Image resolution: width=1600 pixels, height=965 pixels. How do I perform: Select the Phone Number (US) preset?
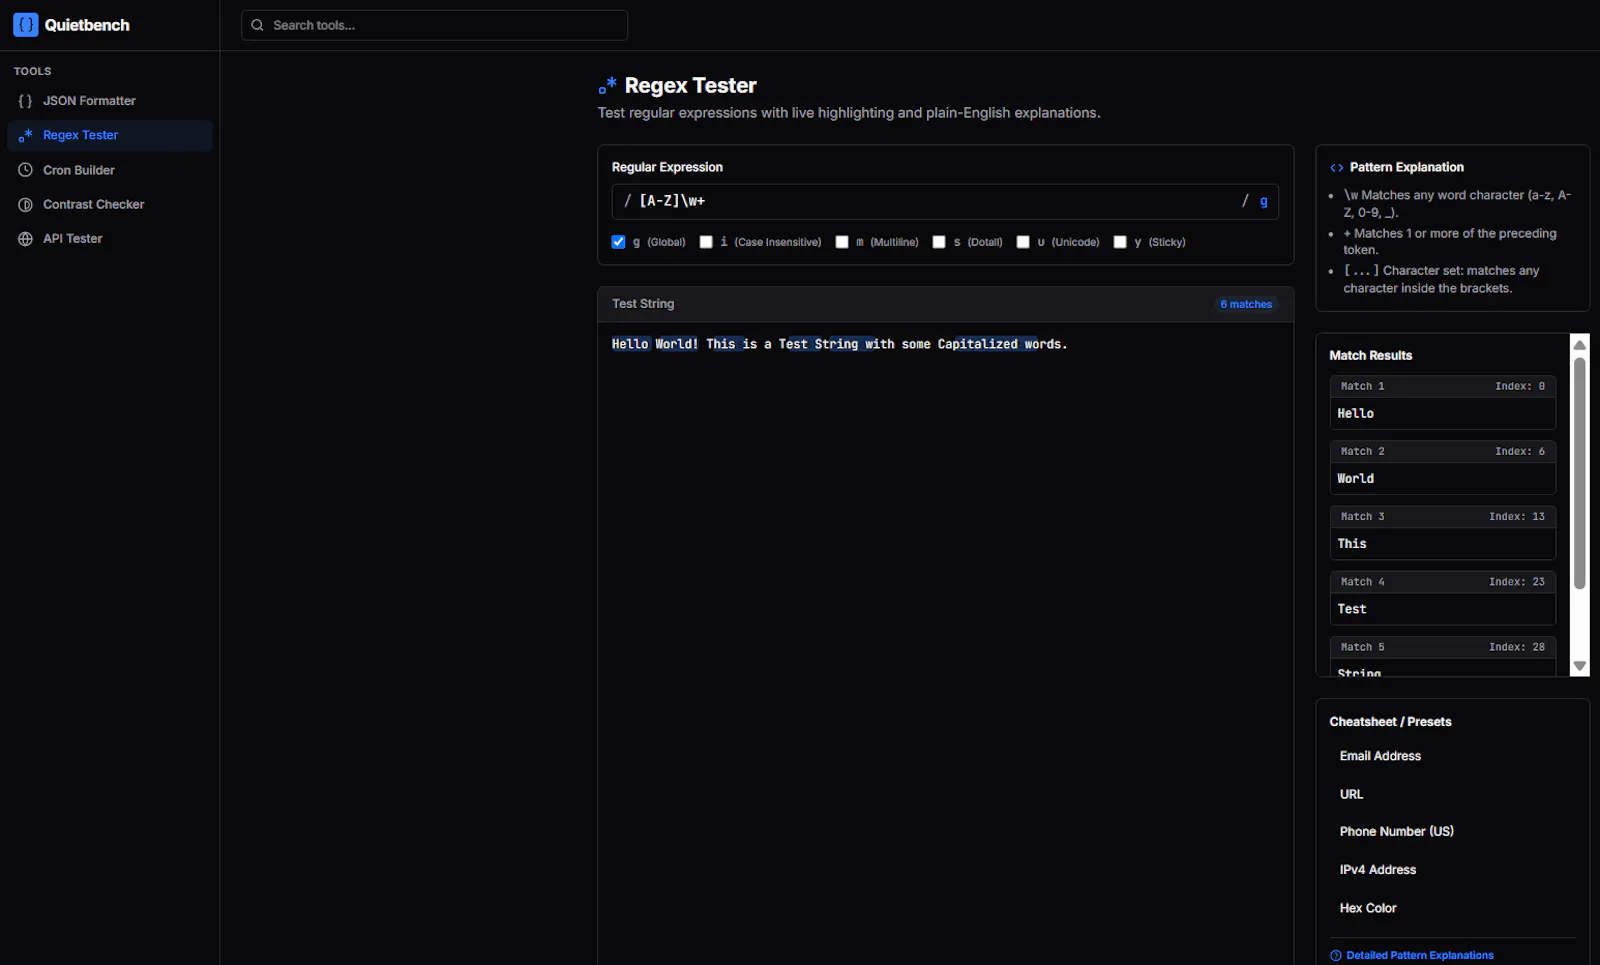pos(1452,832)
